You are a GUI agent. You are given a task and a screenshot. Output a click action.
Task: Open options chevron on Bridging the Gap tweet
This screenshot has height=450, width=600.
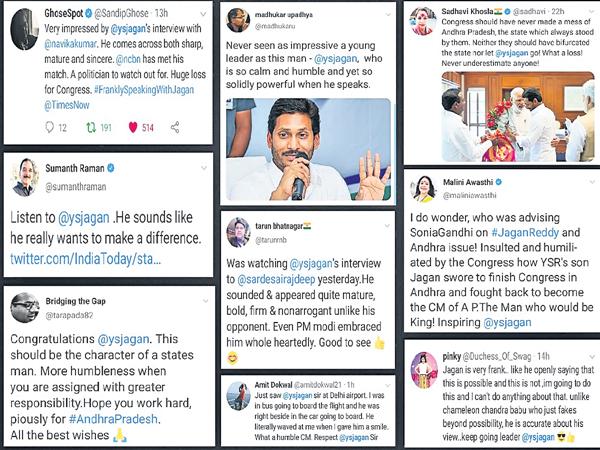click(206, 301)
